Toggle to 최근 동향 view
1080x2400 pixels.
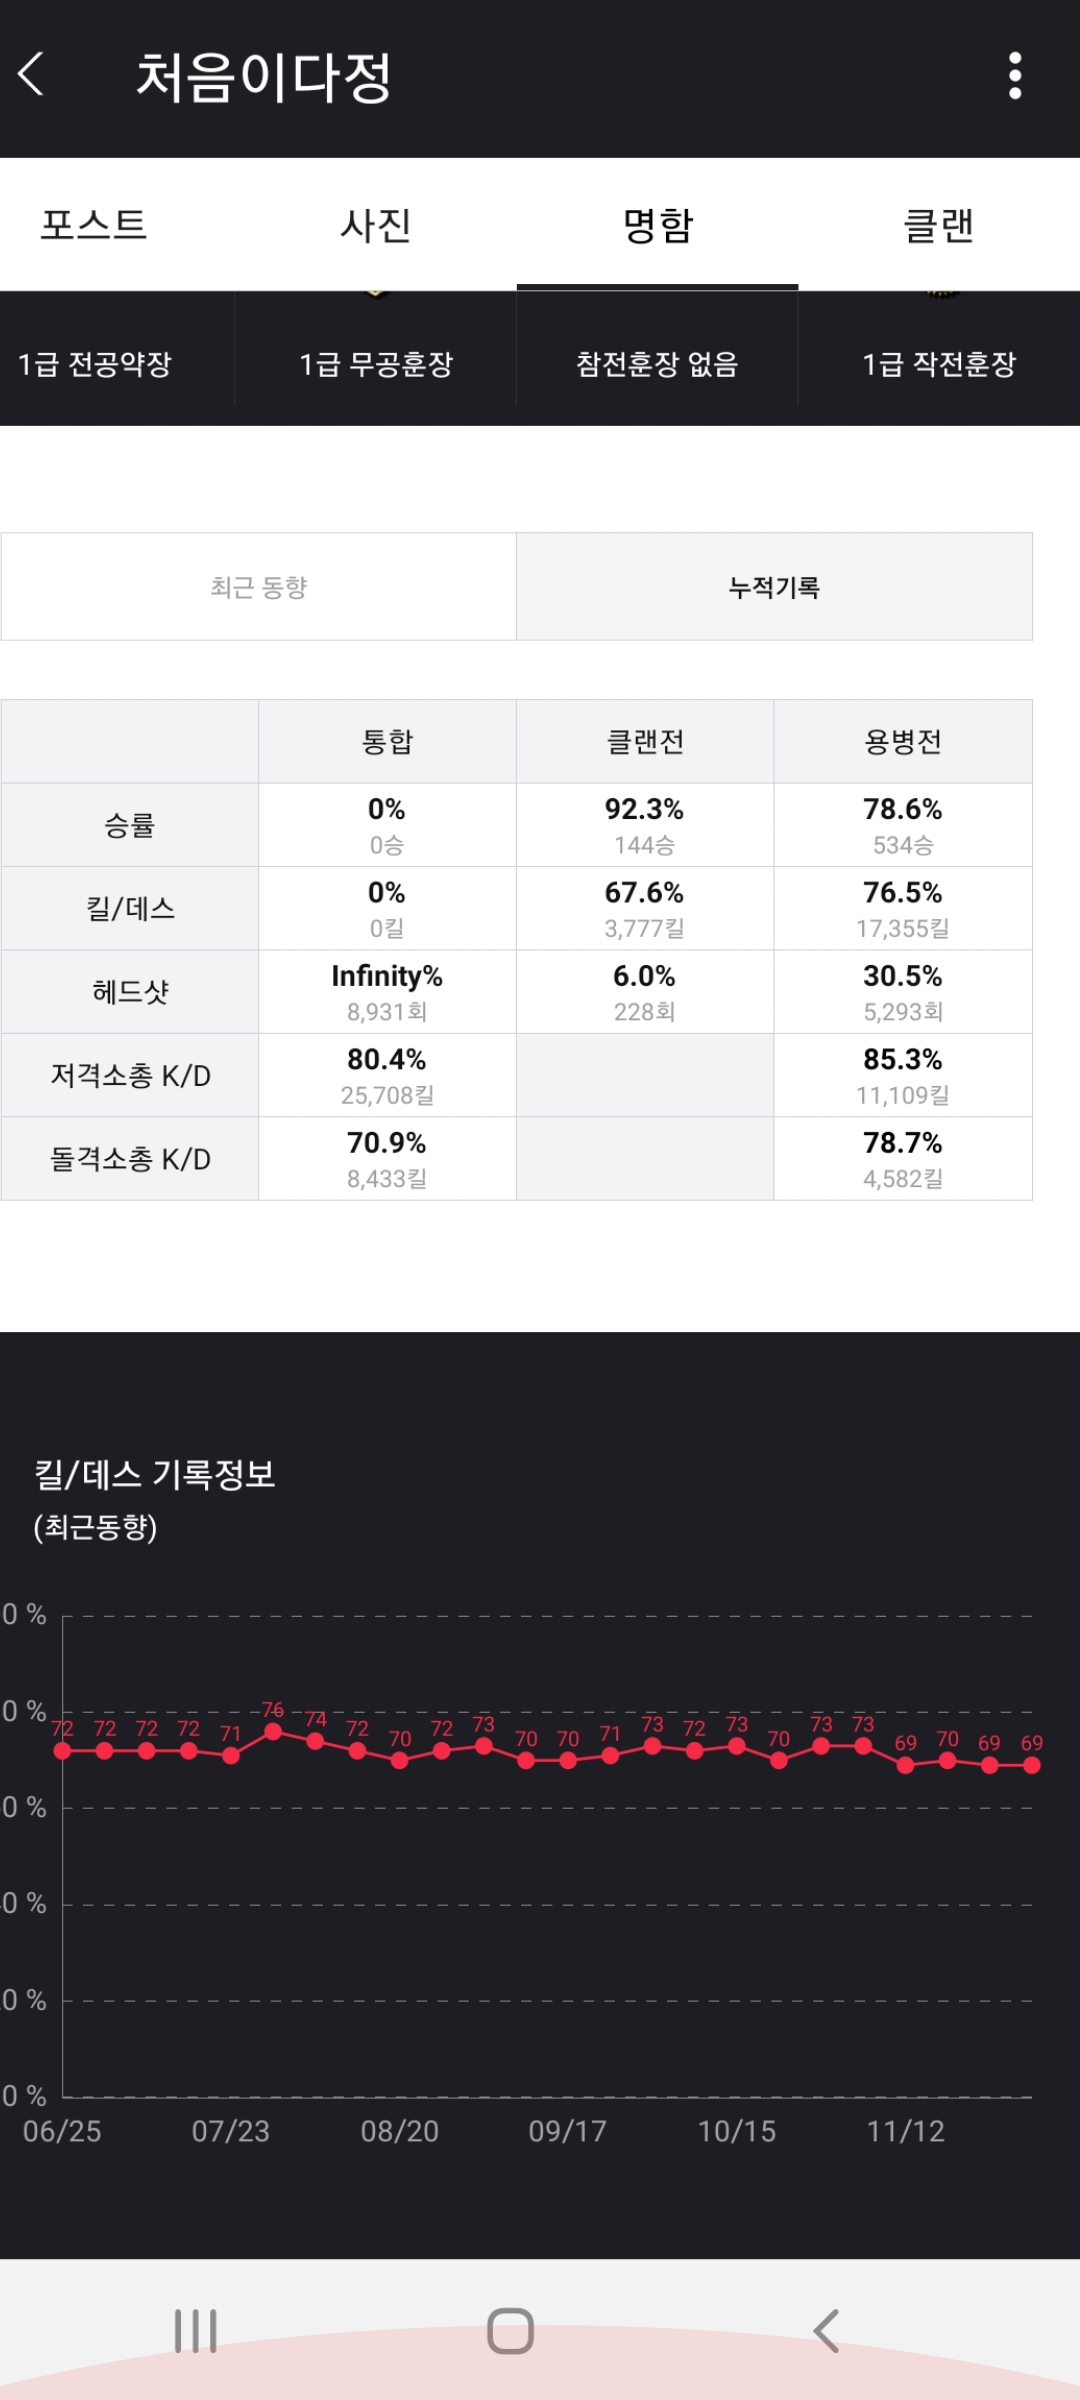pos(258,587)
